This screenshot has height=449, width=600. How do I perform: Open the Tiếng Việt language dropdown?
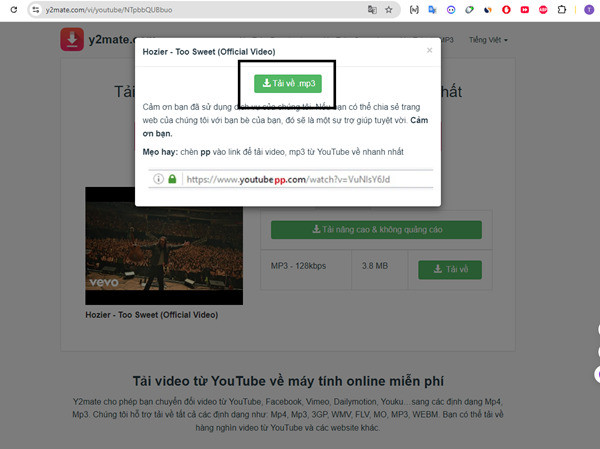pyautogui.click(x=488, y=40)
